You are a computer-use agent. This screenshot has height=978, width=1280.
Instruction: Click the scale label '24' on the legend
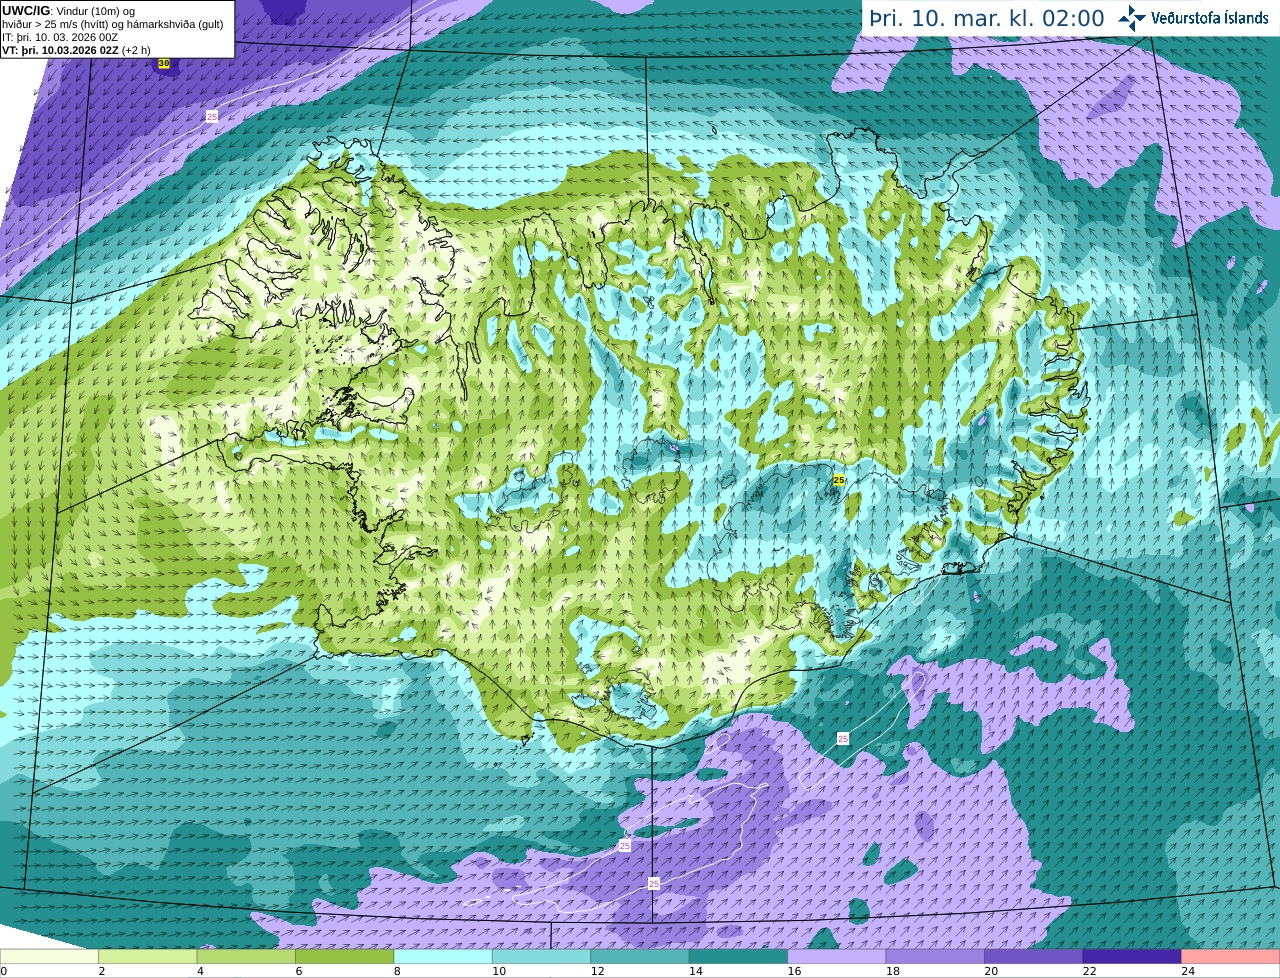point(1188,971)
